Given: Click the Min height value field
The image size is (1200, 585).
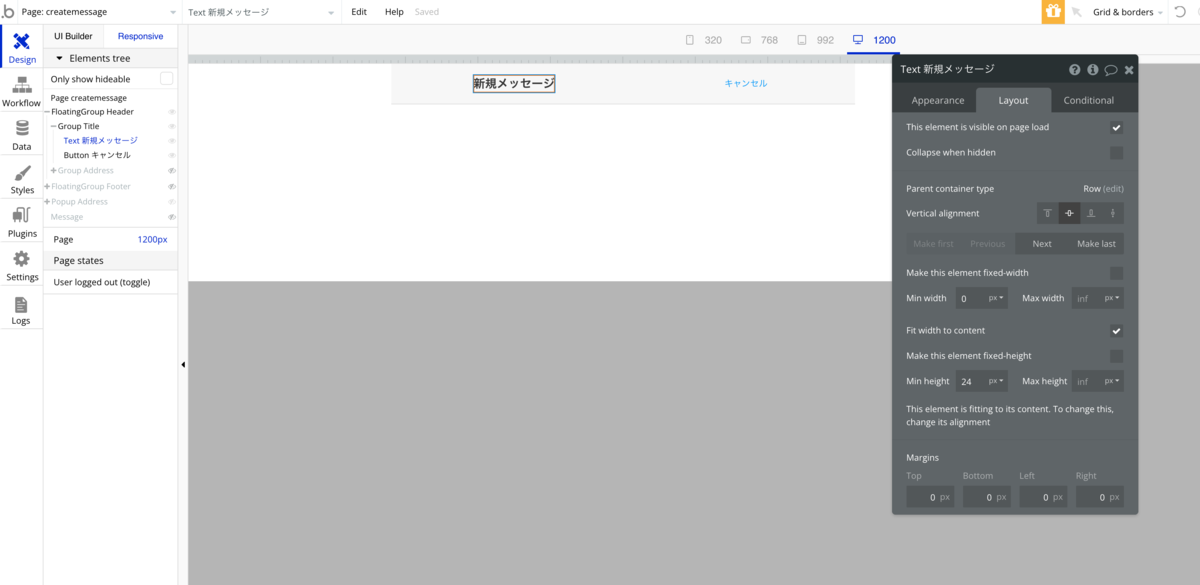Looking at the screenshot, I should pyautogui.click(x=970, y=381).
